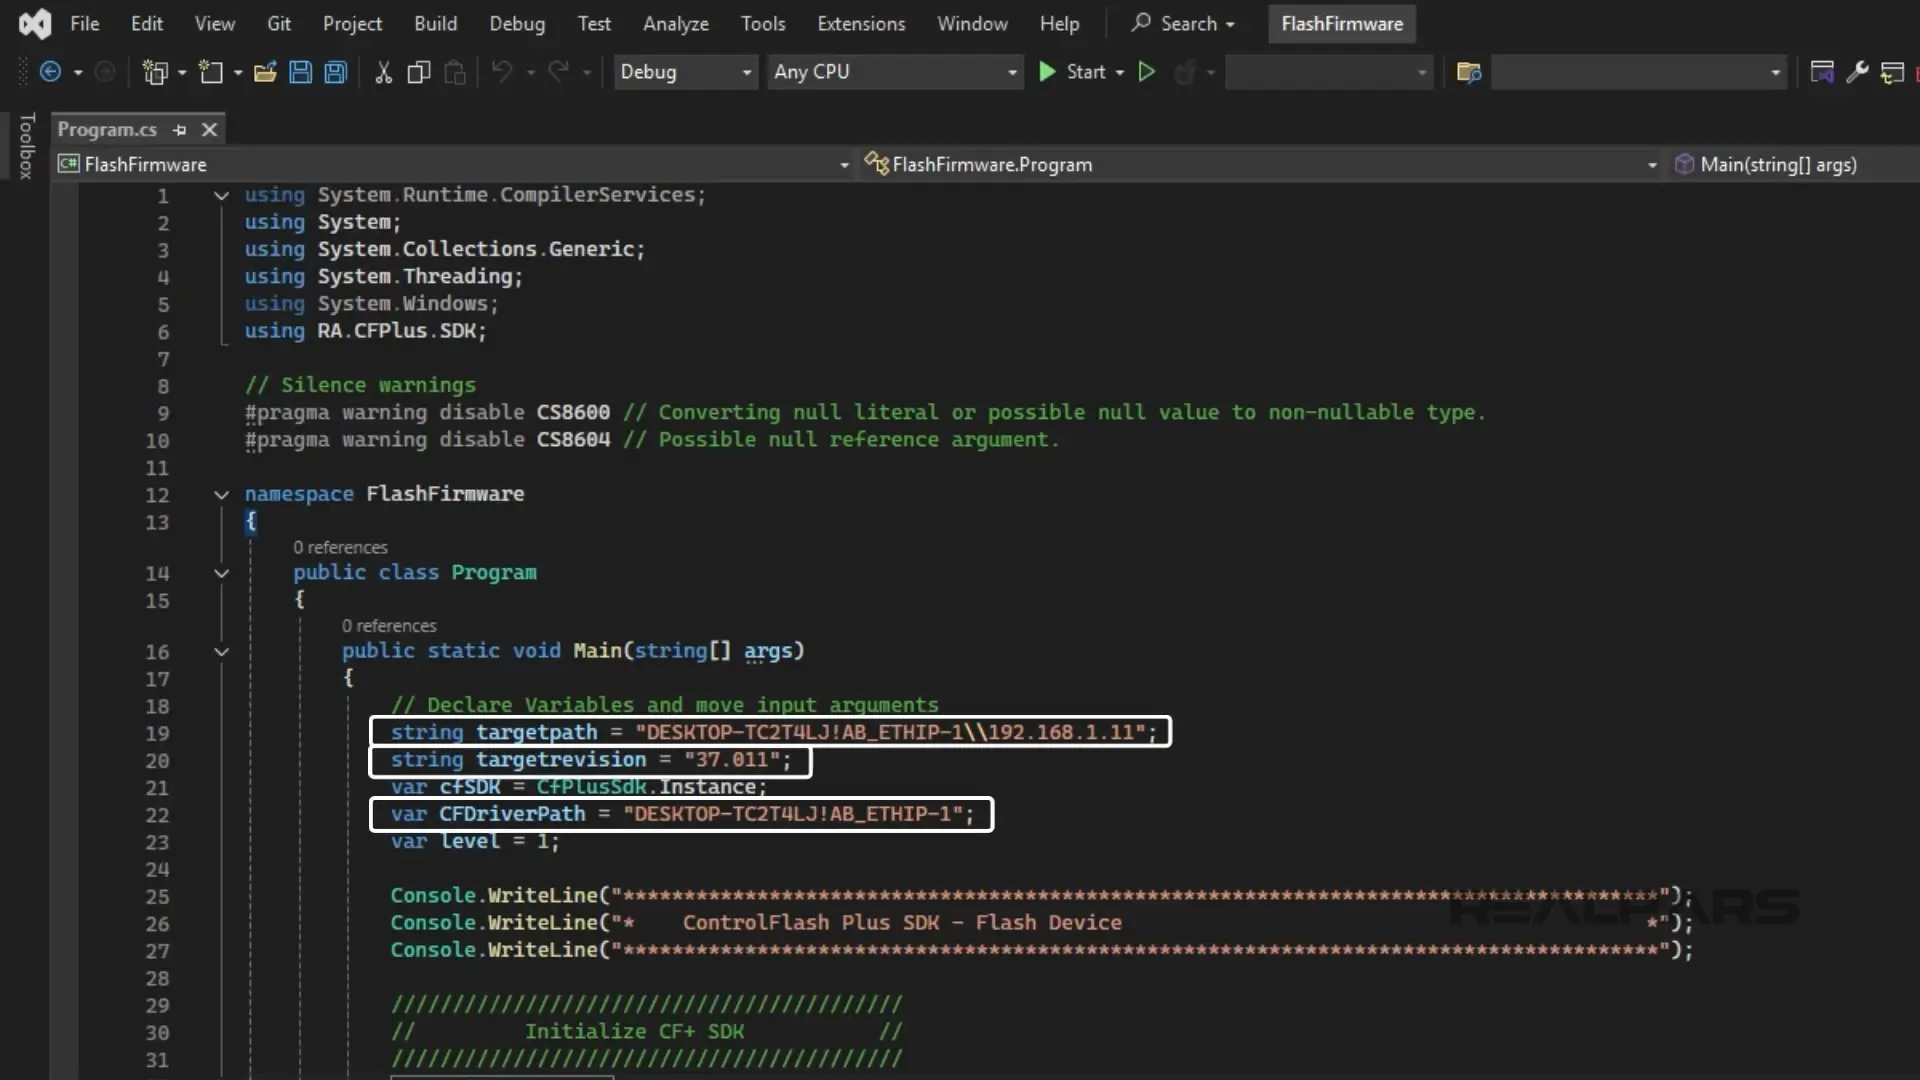1920x1080 pixels.
Task: Click the '0 references' link above class Program
Action: (x=340, y=547)
